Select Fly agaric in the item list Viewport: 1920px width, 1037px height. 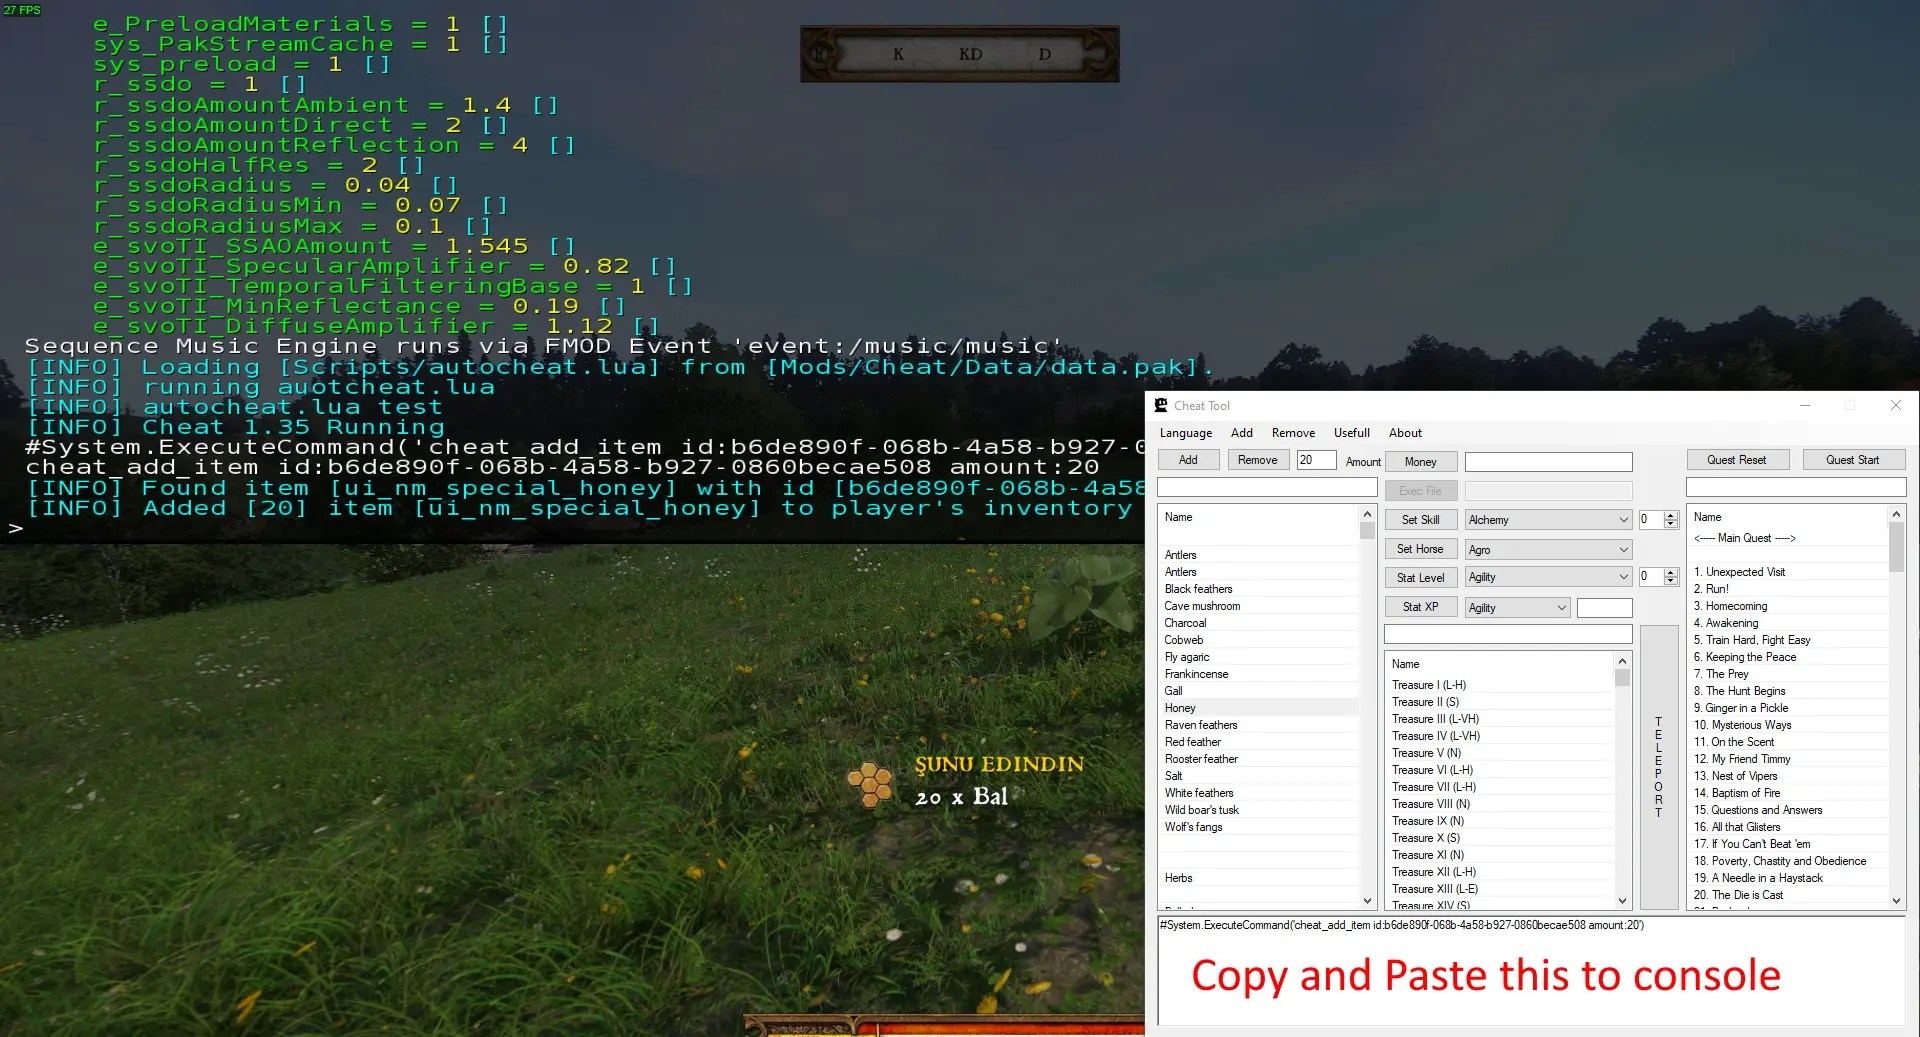(1258, 657)
